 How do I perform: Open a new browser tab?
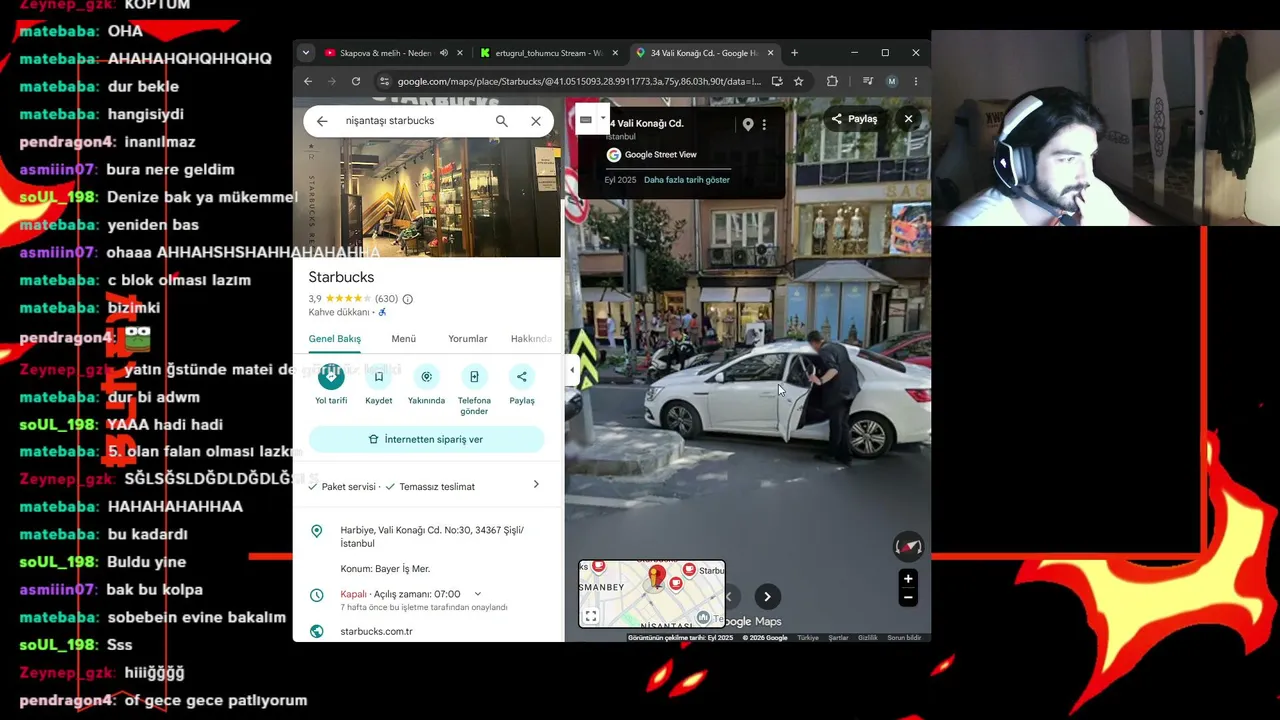794,53
